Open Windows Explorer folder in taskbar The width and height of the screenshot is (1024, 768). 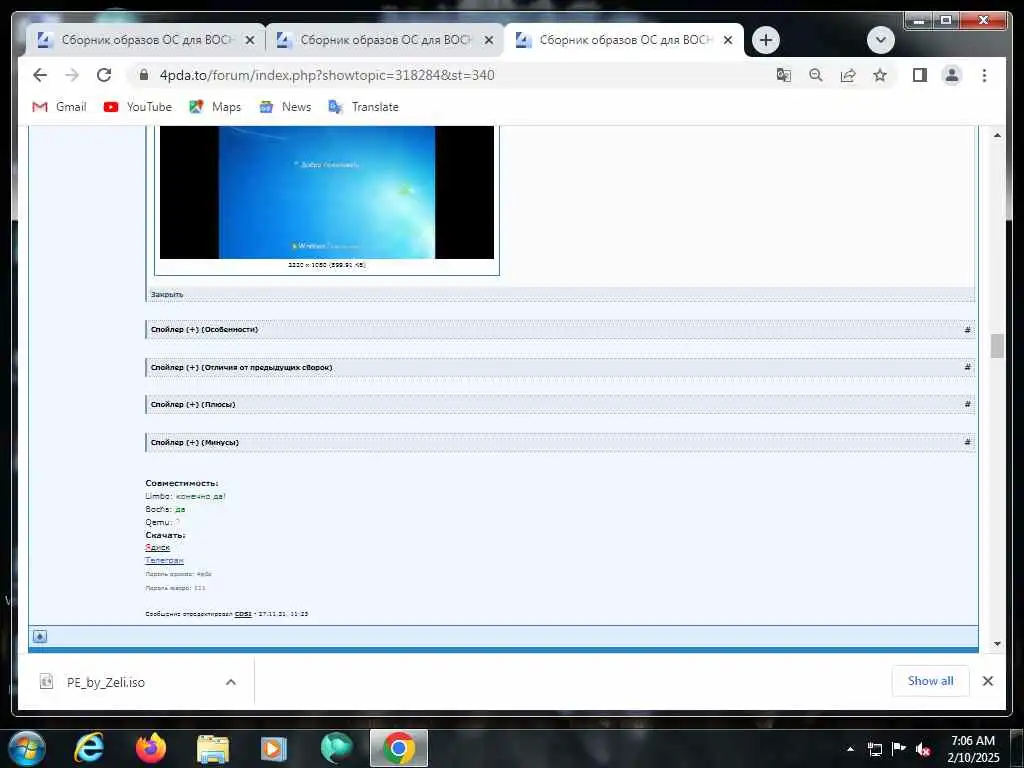pyautogui.click(x=212, y=748)
